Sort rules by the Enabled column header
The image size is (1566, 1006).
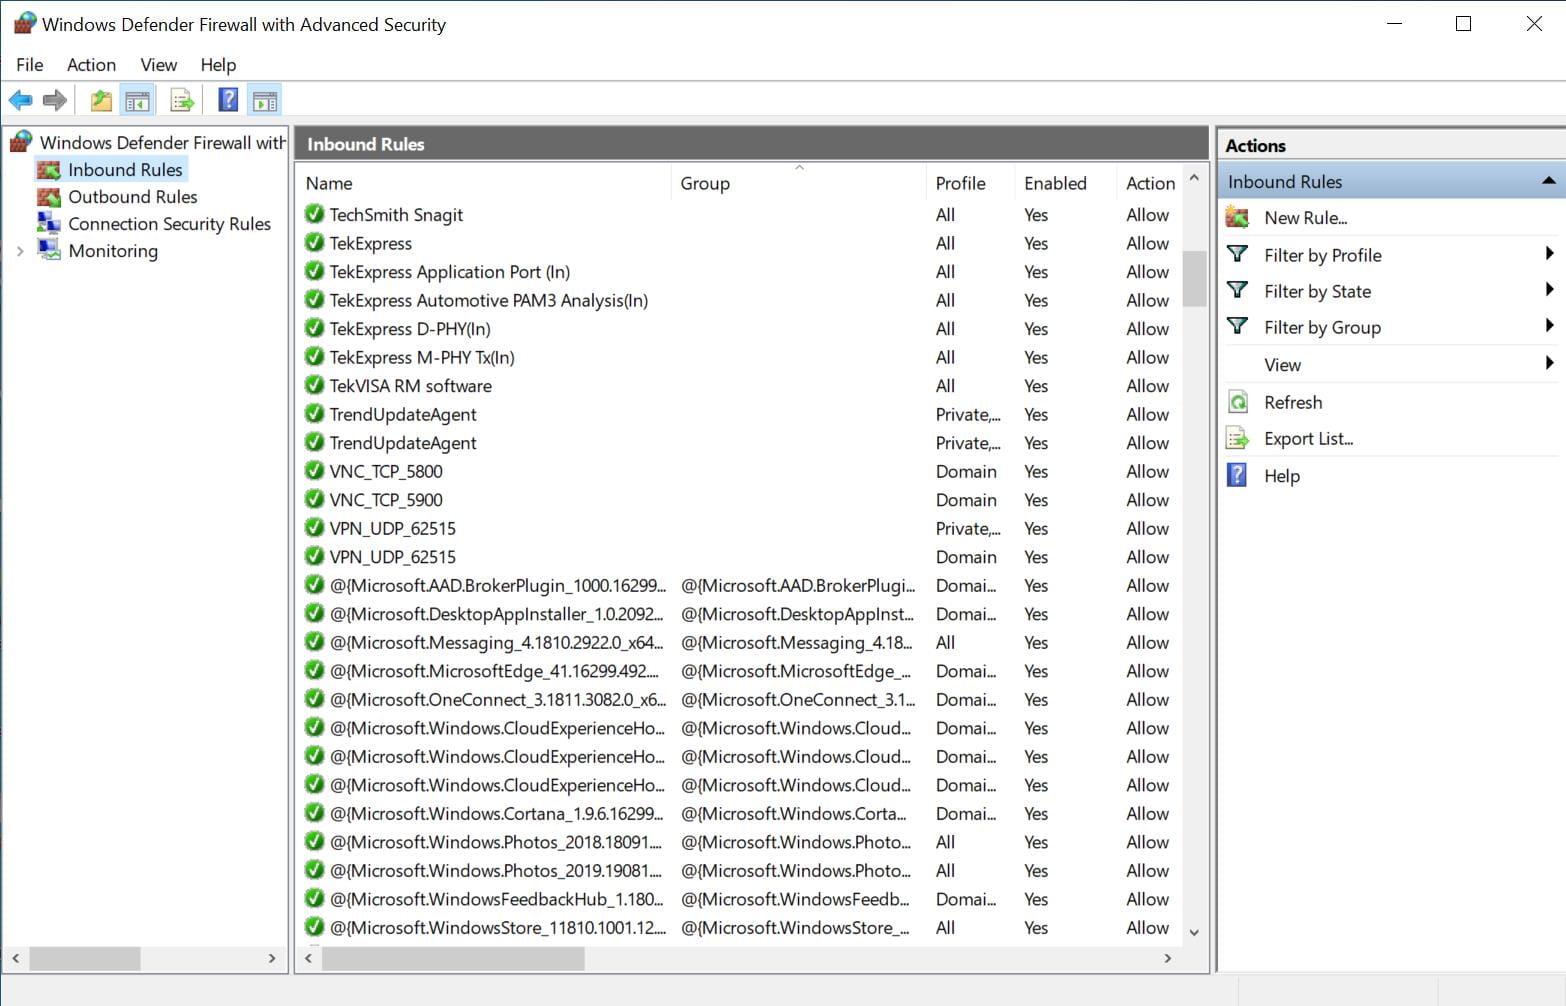pyautogui.click(x=1055, y=183)
